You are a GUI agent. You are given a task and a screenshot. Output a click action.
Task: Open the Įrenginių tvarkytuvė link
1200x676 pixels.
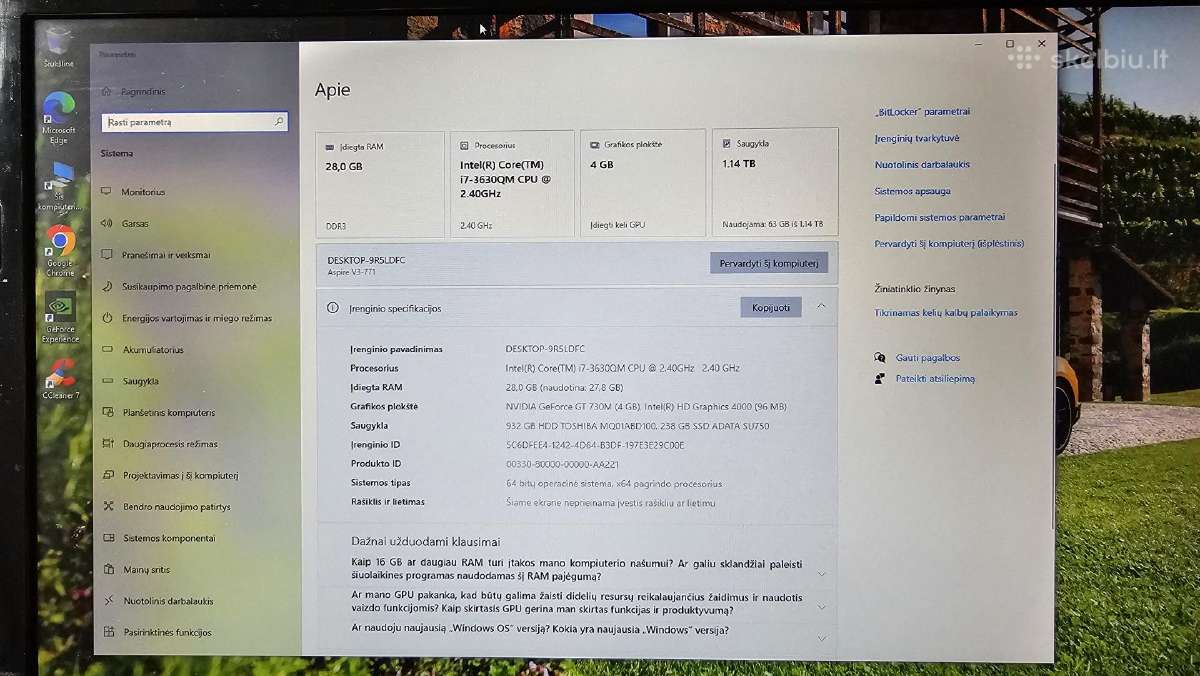(x=917, y=138)
